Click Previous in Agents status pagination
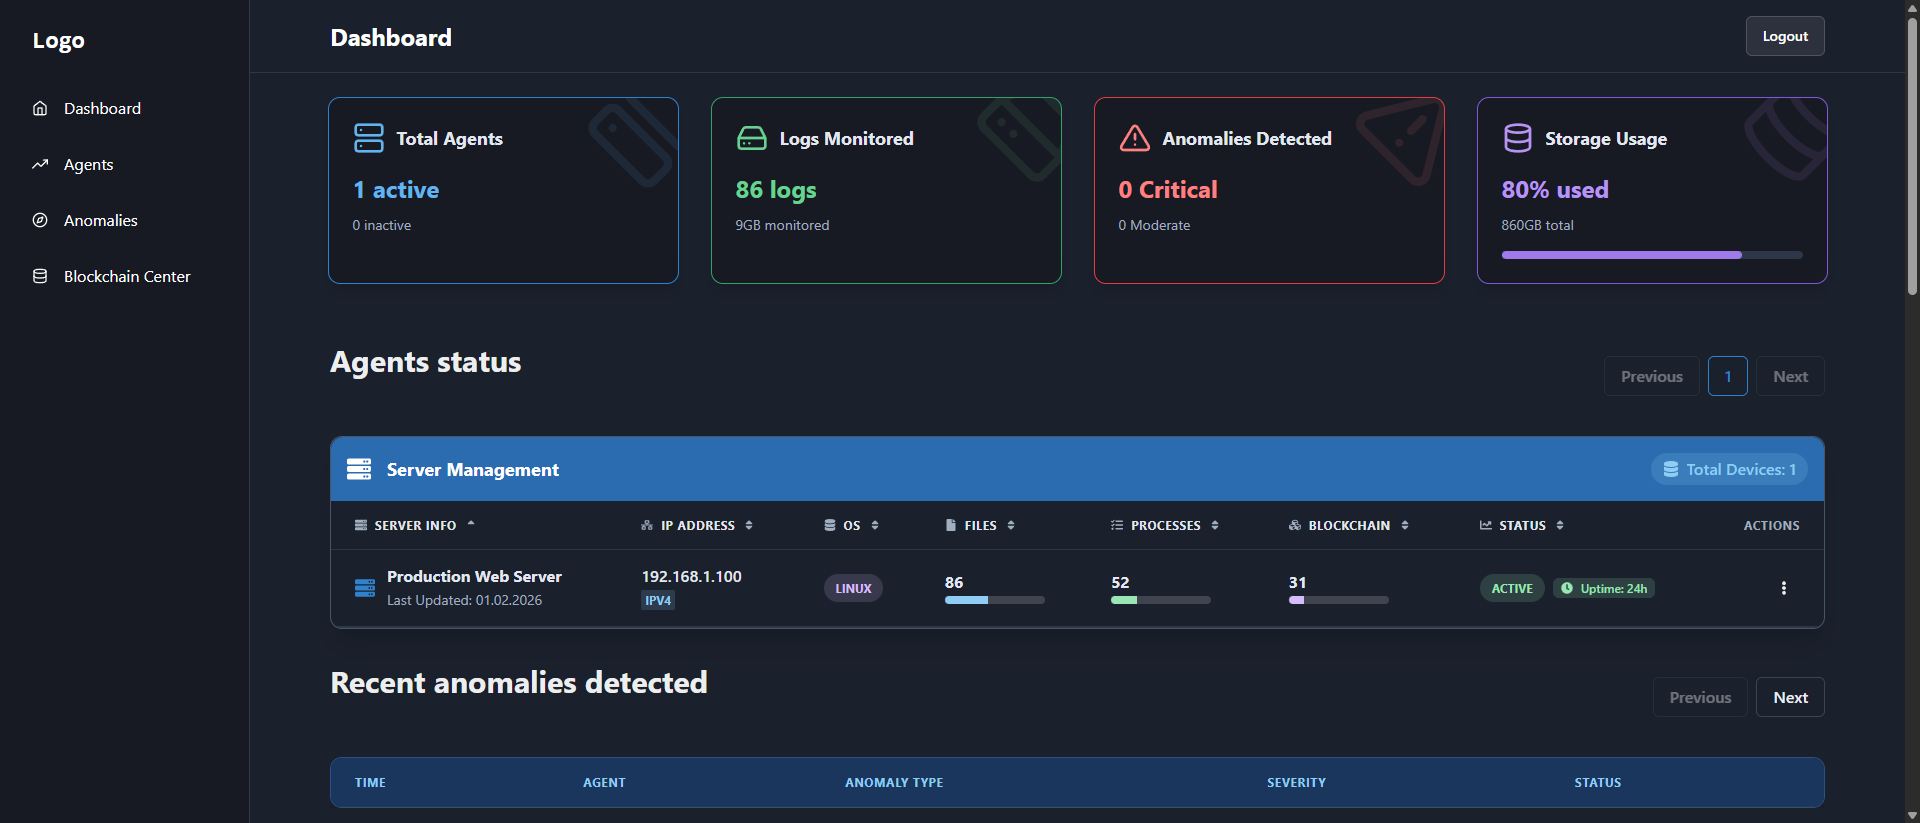Screen dimensions: 1920x823 1652,376
